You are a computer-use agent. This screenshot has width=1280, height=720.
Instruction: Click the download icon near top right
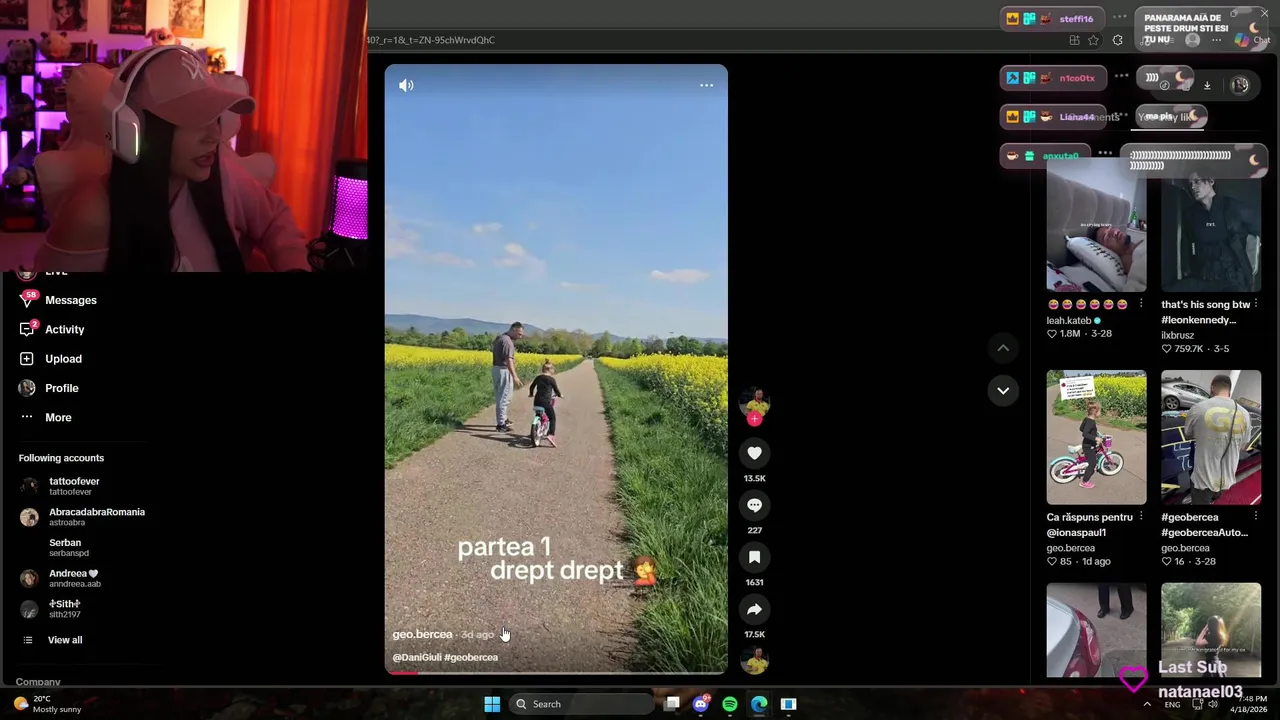(1207, 85)
